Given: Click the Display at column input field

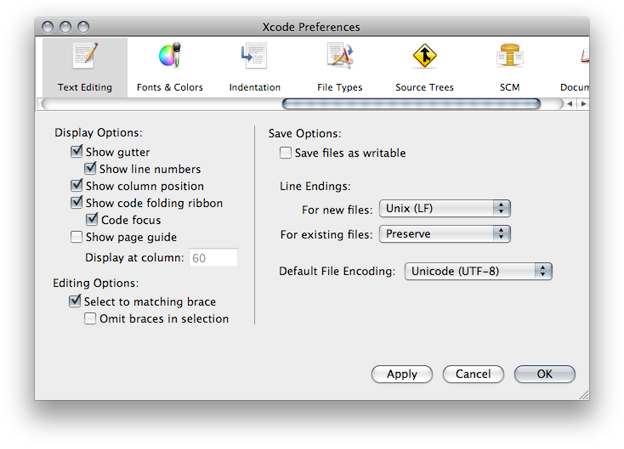Looking at the screenshot, I should pyautogui.click(x=213, y=258).
